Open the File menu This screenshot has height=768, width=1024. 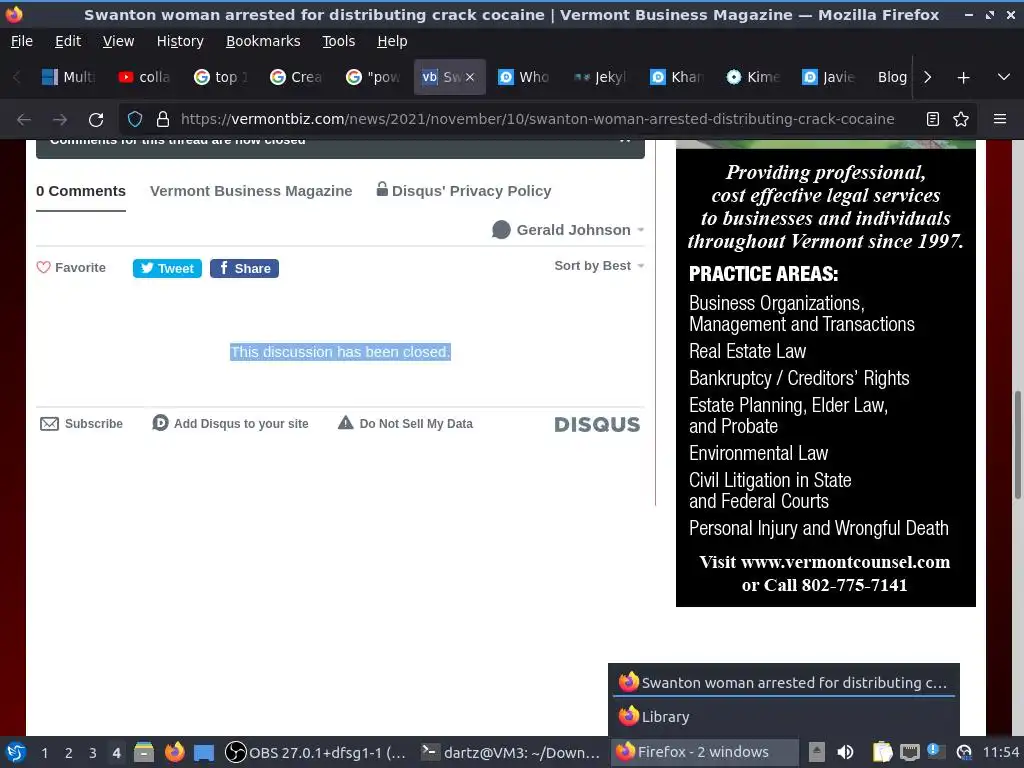(22, 41)
